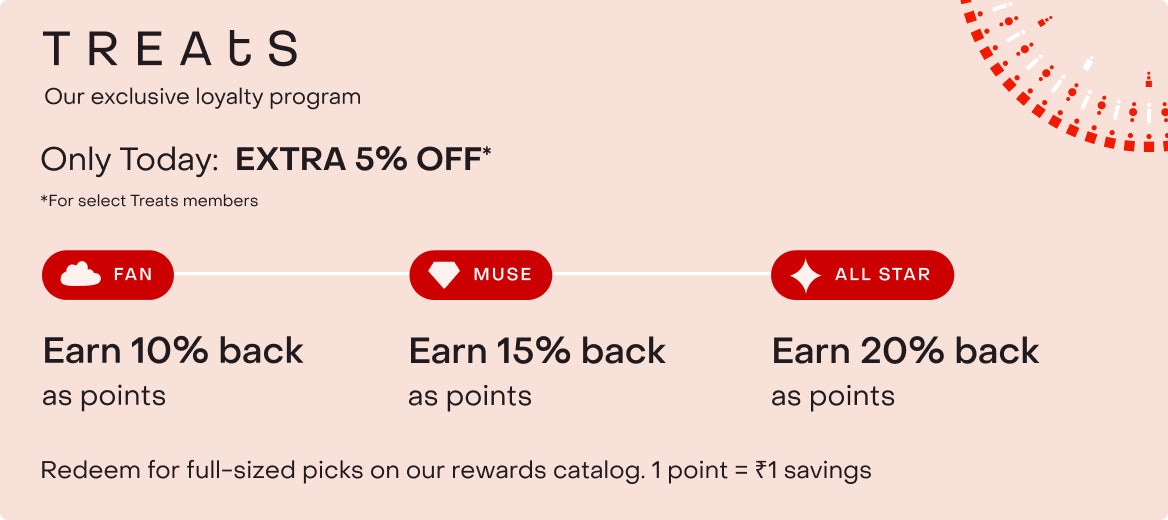Select the MUSE tier label

pos(502,274)
